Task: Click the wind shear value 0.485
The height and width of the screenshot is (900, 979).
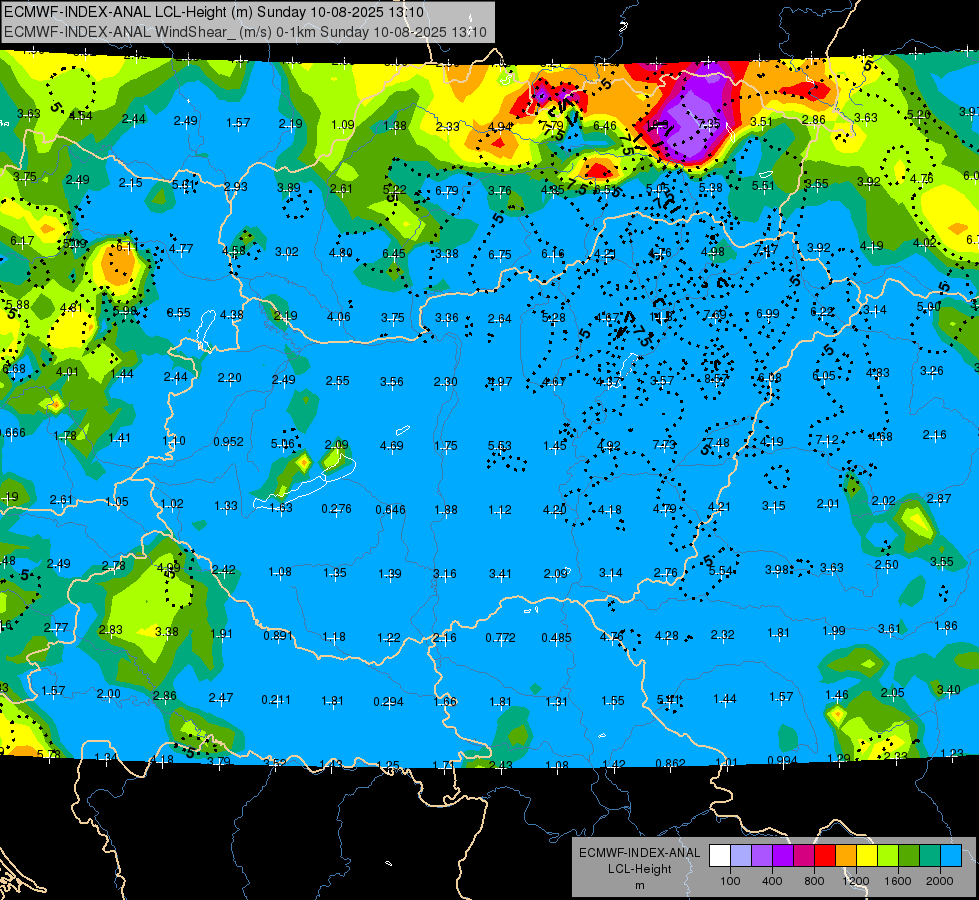Action: pyautogui.click(x=556, y=638)
